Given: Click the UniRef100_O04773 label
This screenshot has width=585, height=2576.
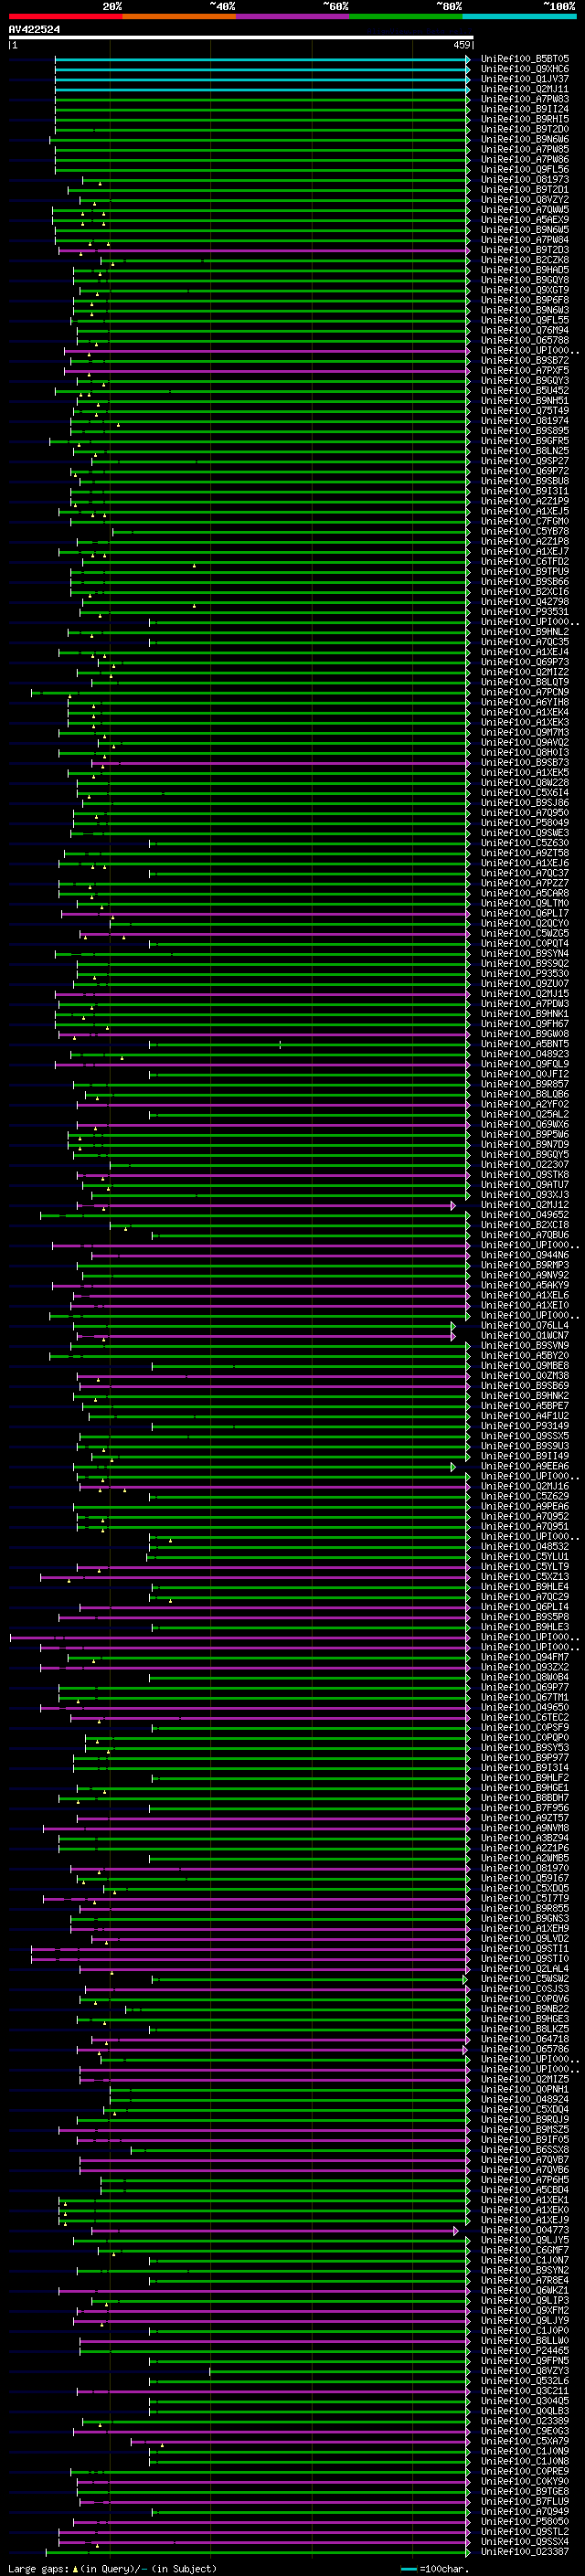Looking at the screenshot, I should coord(525,2230).
